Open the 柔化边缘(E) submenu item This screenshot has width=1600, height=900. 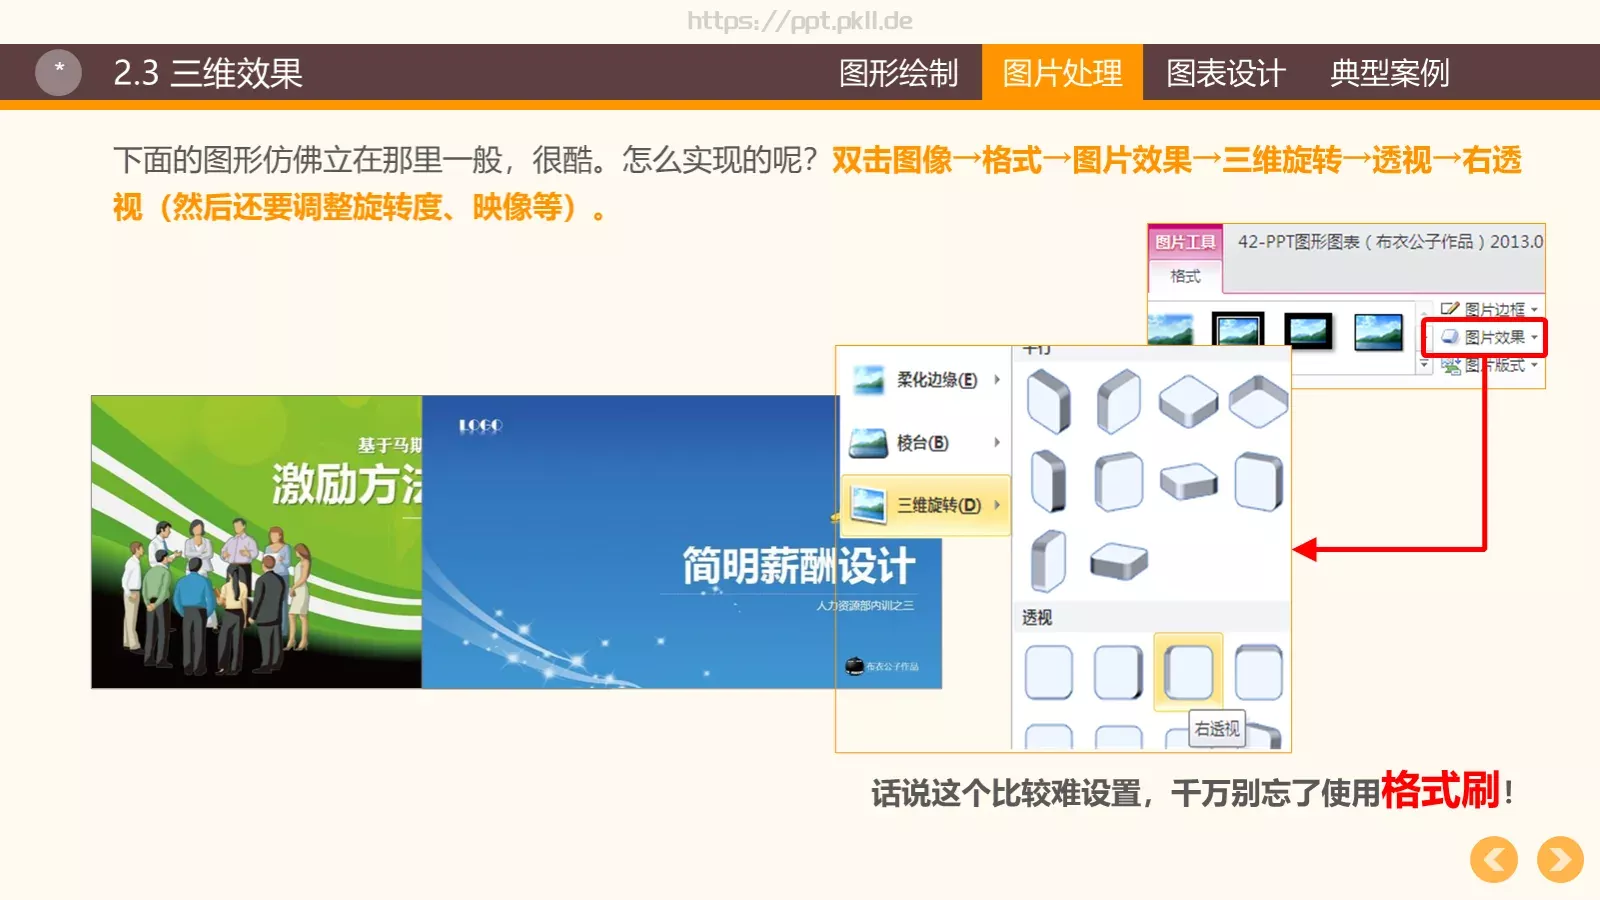click(923, 380)
